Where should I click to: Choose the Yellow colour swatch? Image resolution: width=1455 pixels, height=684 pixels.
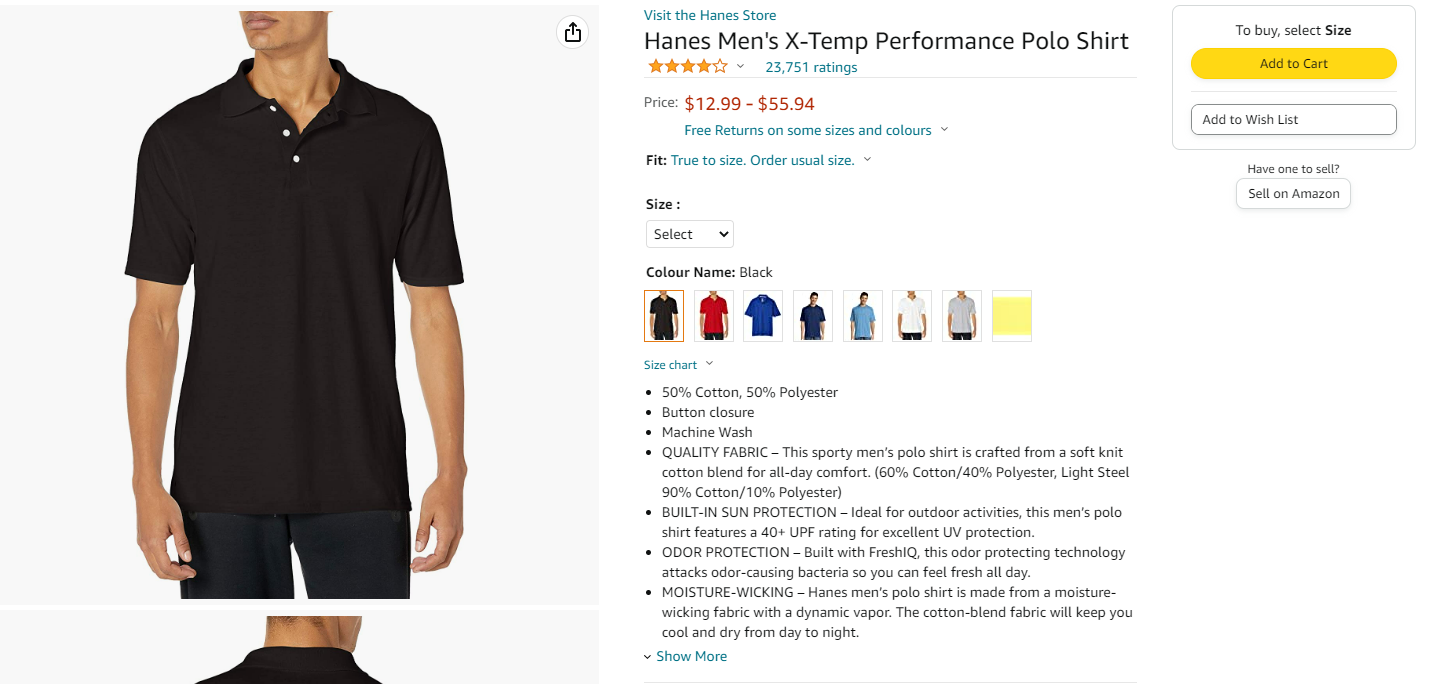tap(1011, 316)
